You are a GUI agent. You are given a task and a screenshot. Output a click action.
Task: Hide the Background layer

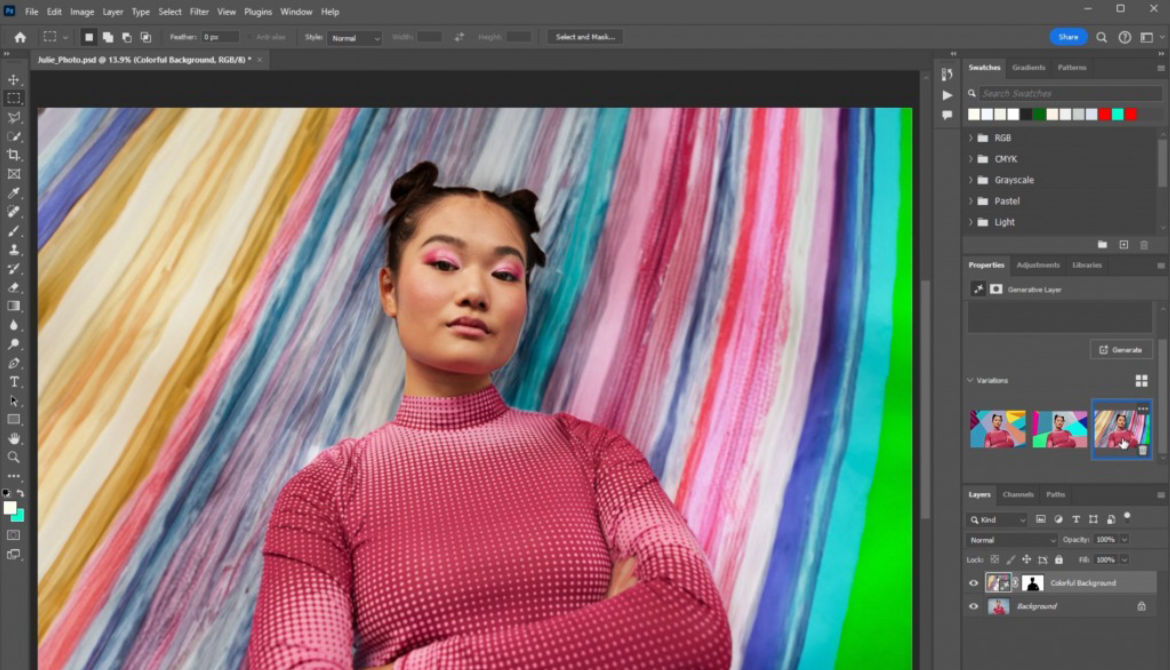(x=971, y=606)
